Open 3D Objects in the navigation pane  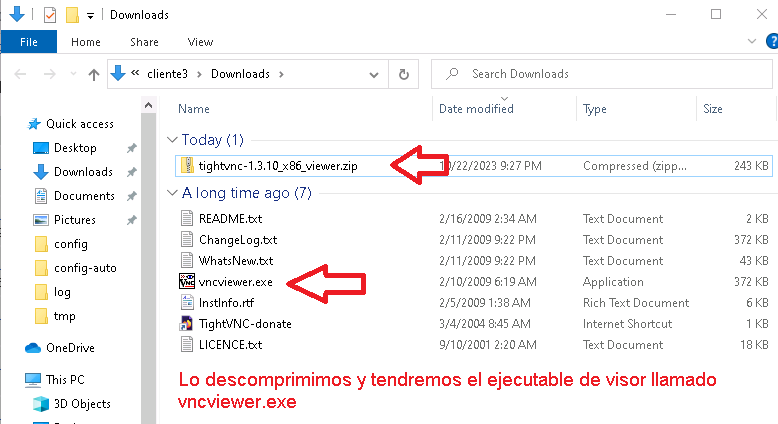(82, 404)
